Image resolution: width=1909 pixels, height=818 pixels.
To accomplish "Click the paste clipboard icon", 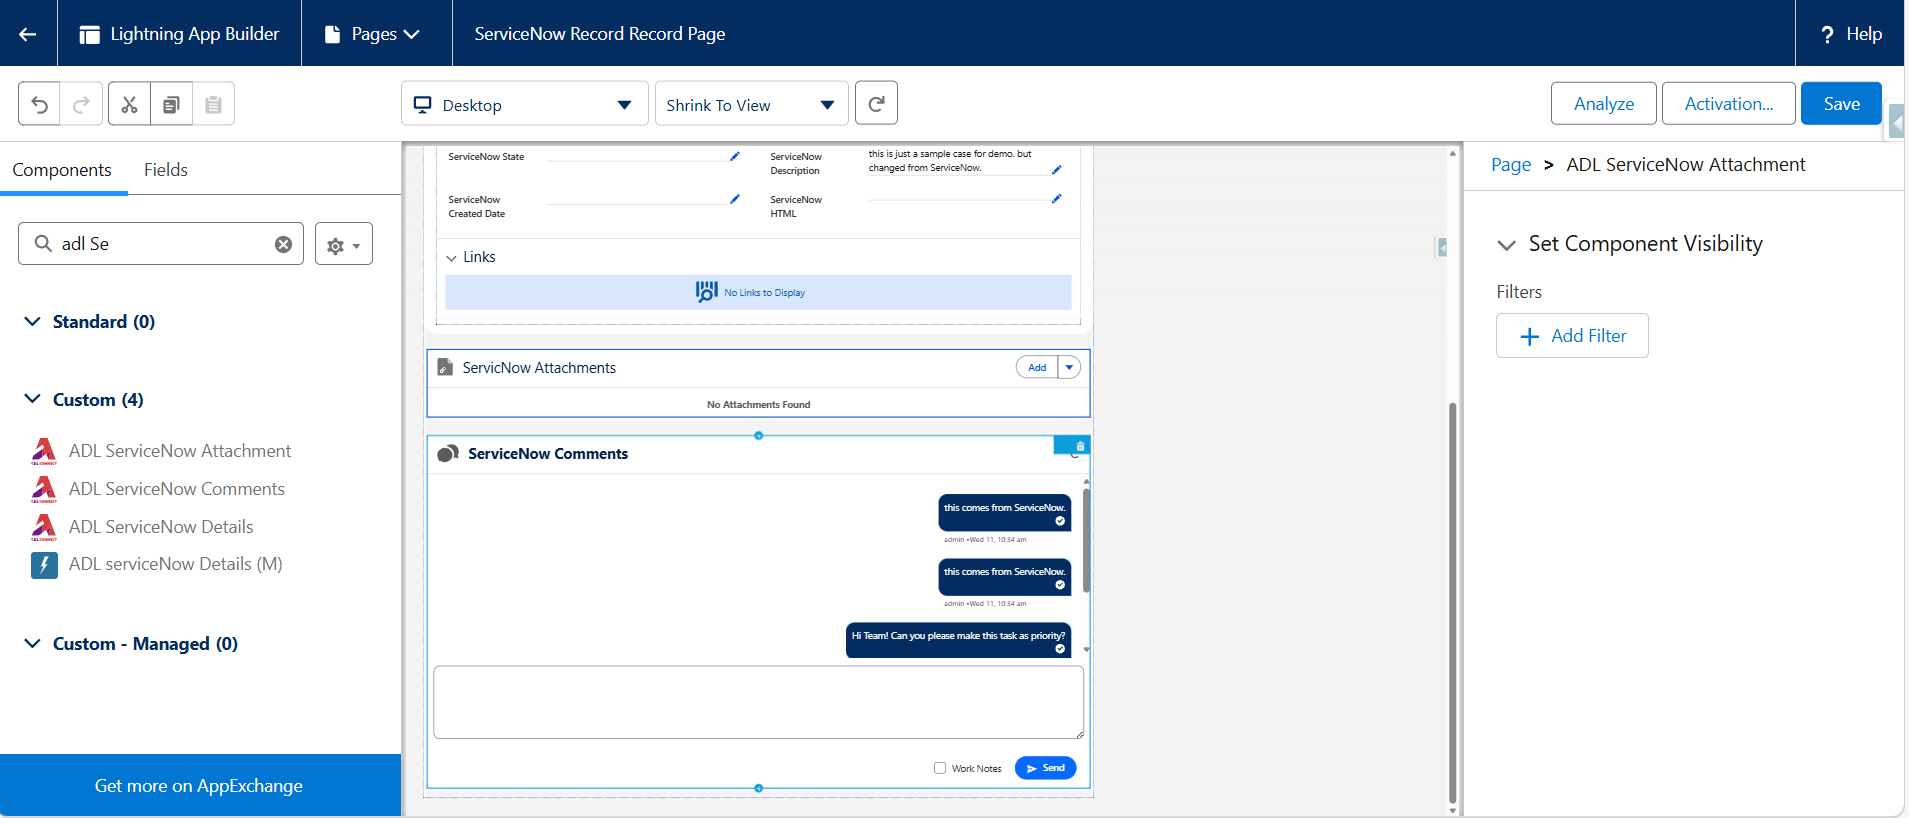I will [213, 104].
